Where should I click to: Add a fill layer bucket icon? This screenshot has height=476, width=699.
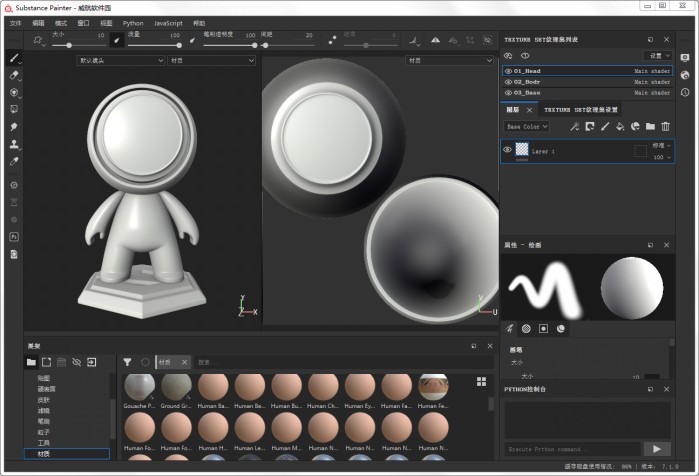620,127
